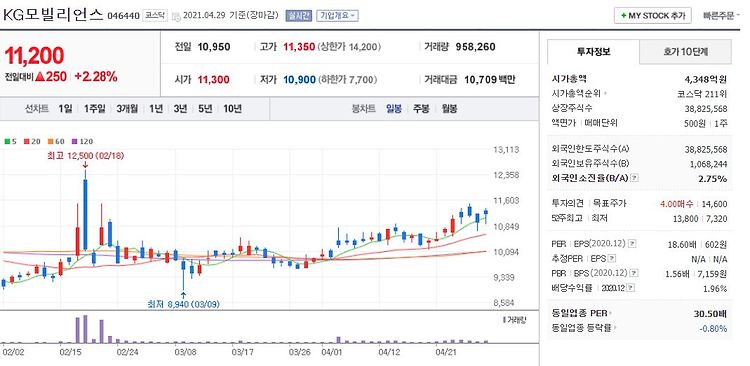Switch to the 투자정보 tab
Screen dimensions: 750x366
[x=593, y=52]
